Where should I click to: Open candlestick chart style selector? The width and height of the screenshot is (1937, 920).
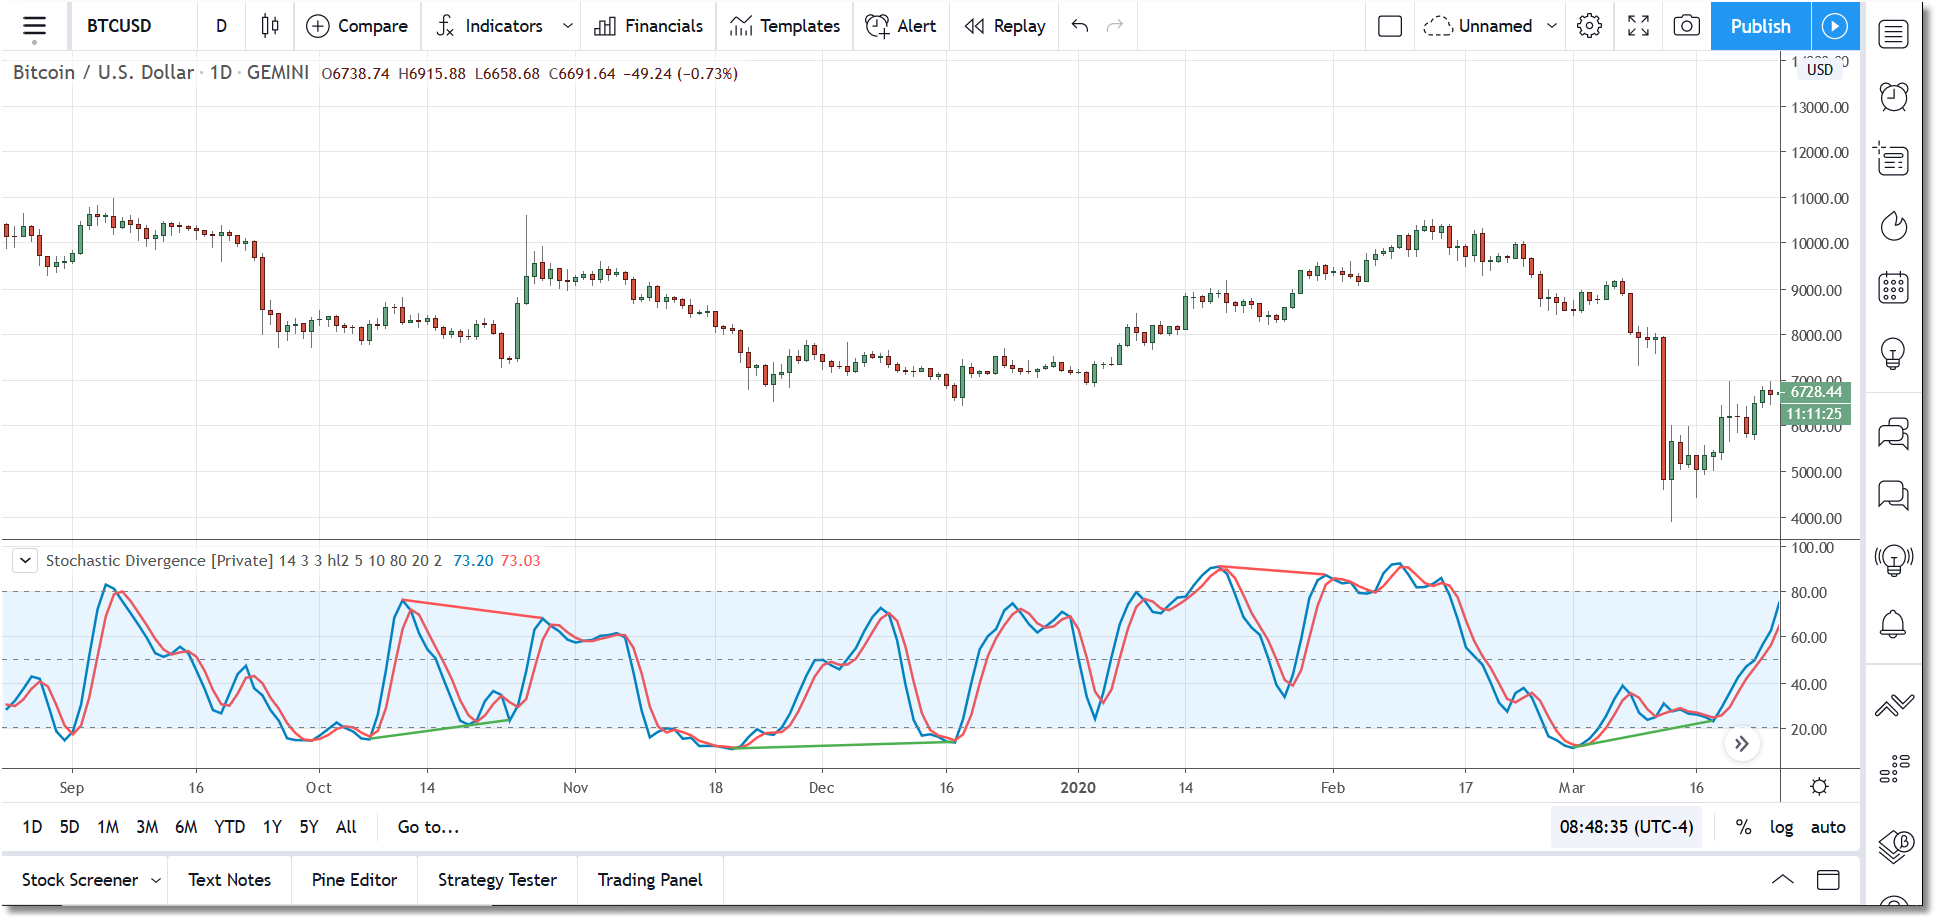point(270,26)
